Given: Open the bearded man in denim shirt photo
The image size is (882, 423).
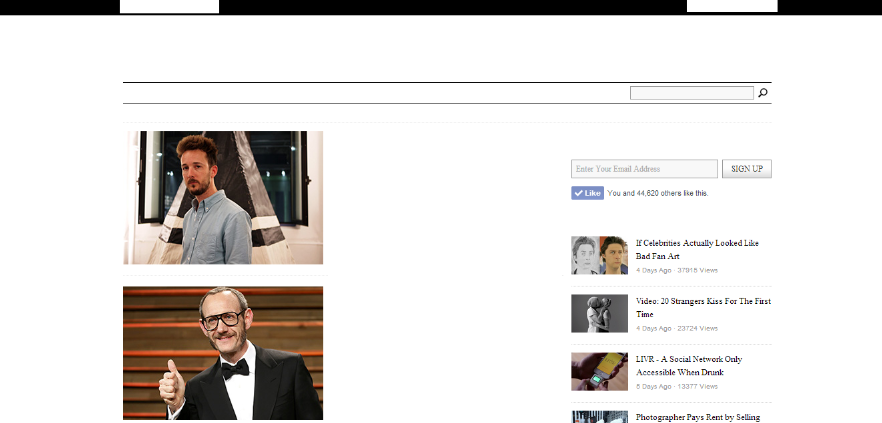Looking at the screenshot, I should pos(223,197).
